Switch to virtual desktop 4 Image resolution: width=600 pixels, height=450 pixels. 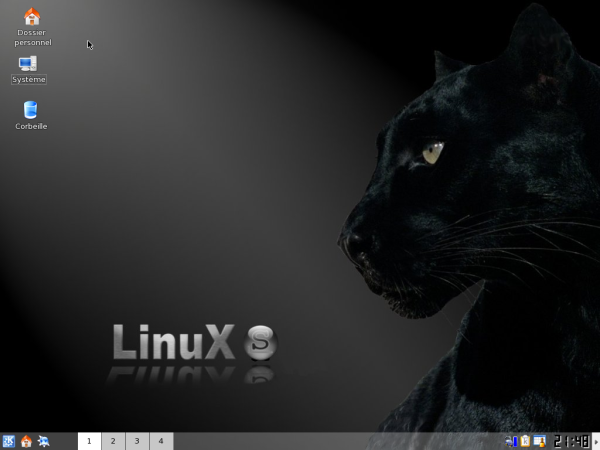(x=161, y=441)
